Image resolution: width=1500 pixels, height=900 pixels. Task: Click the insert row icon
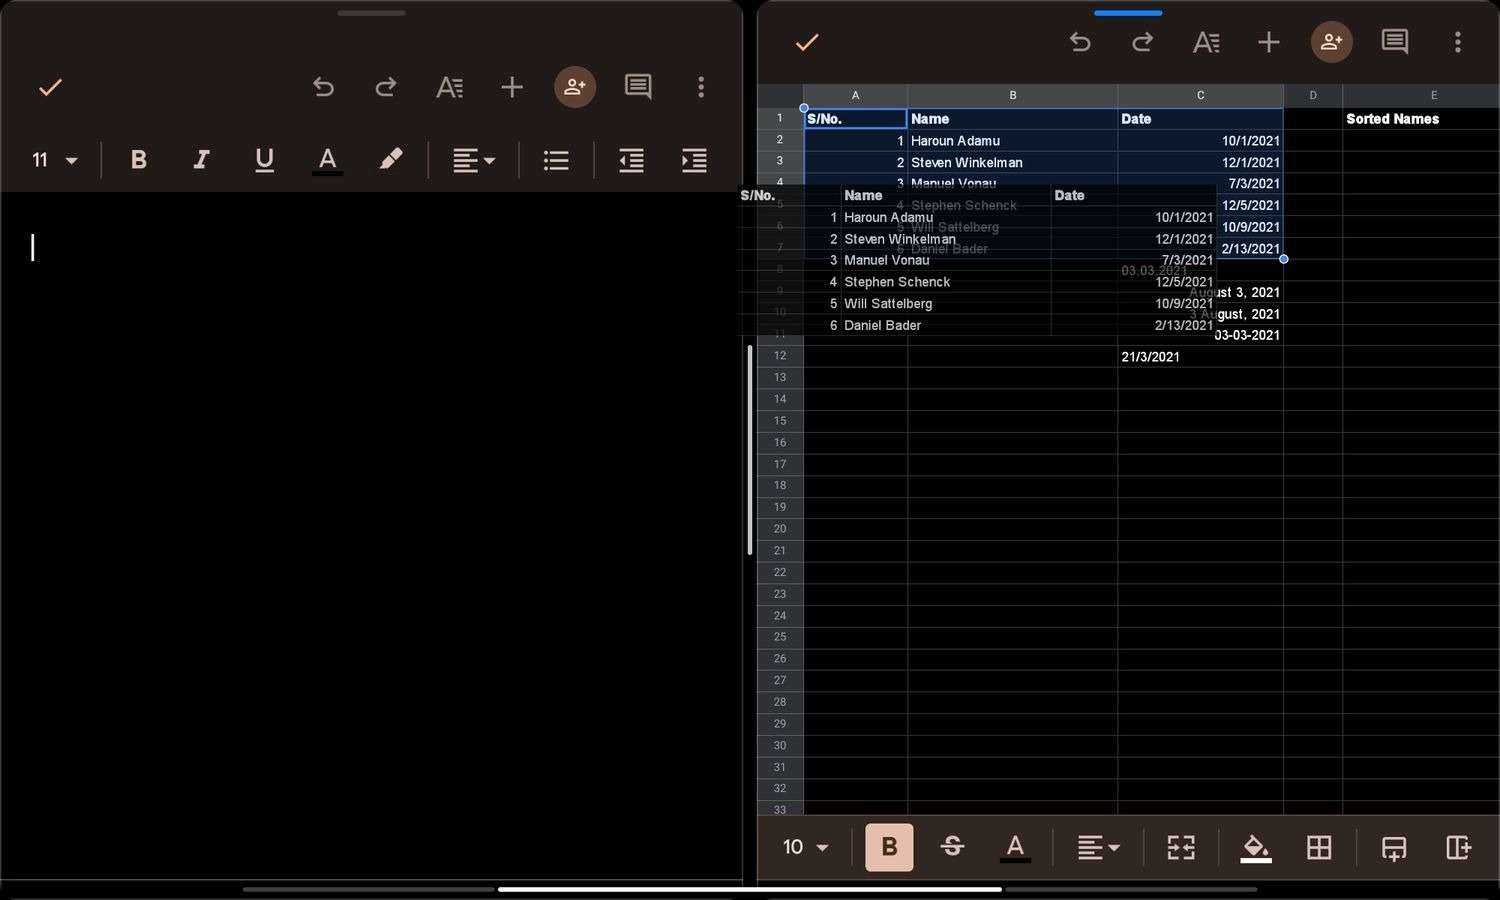[x=1394, y=847]
